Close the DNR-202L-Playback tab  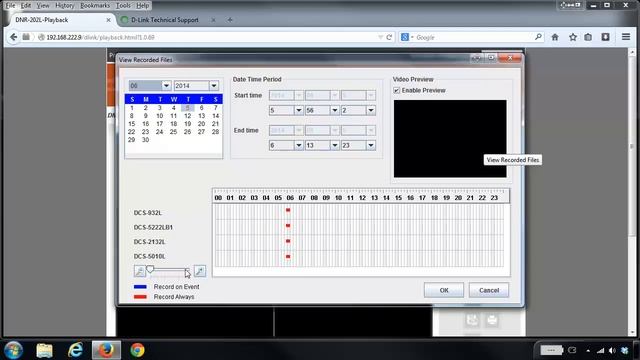pos(108,20)
